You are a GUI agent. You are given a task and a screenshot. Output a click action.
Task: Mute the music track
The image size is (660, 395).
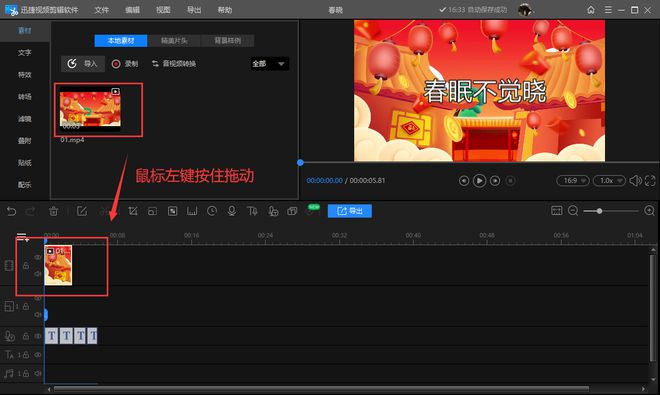pos(38,373)
